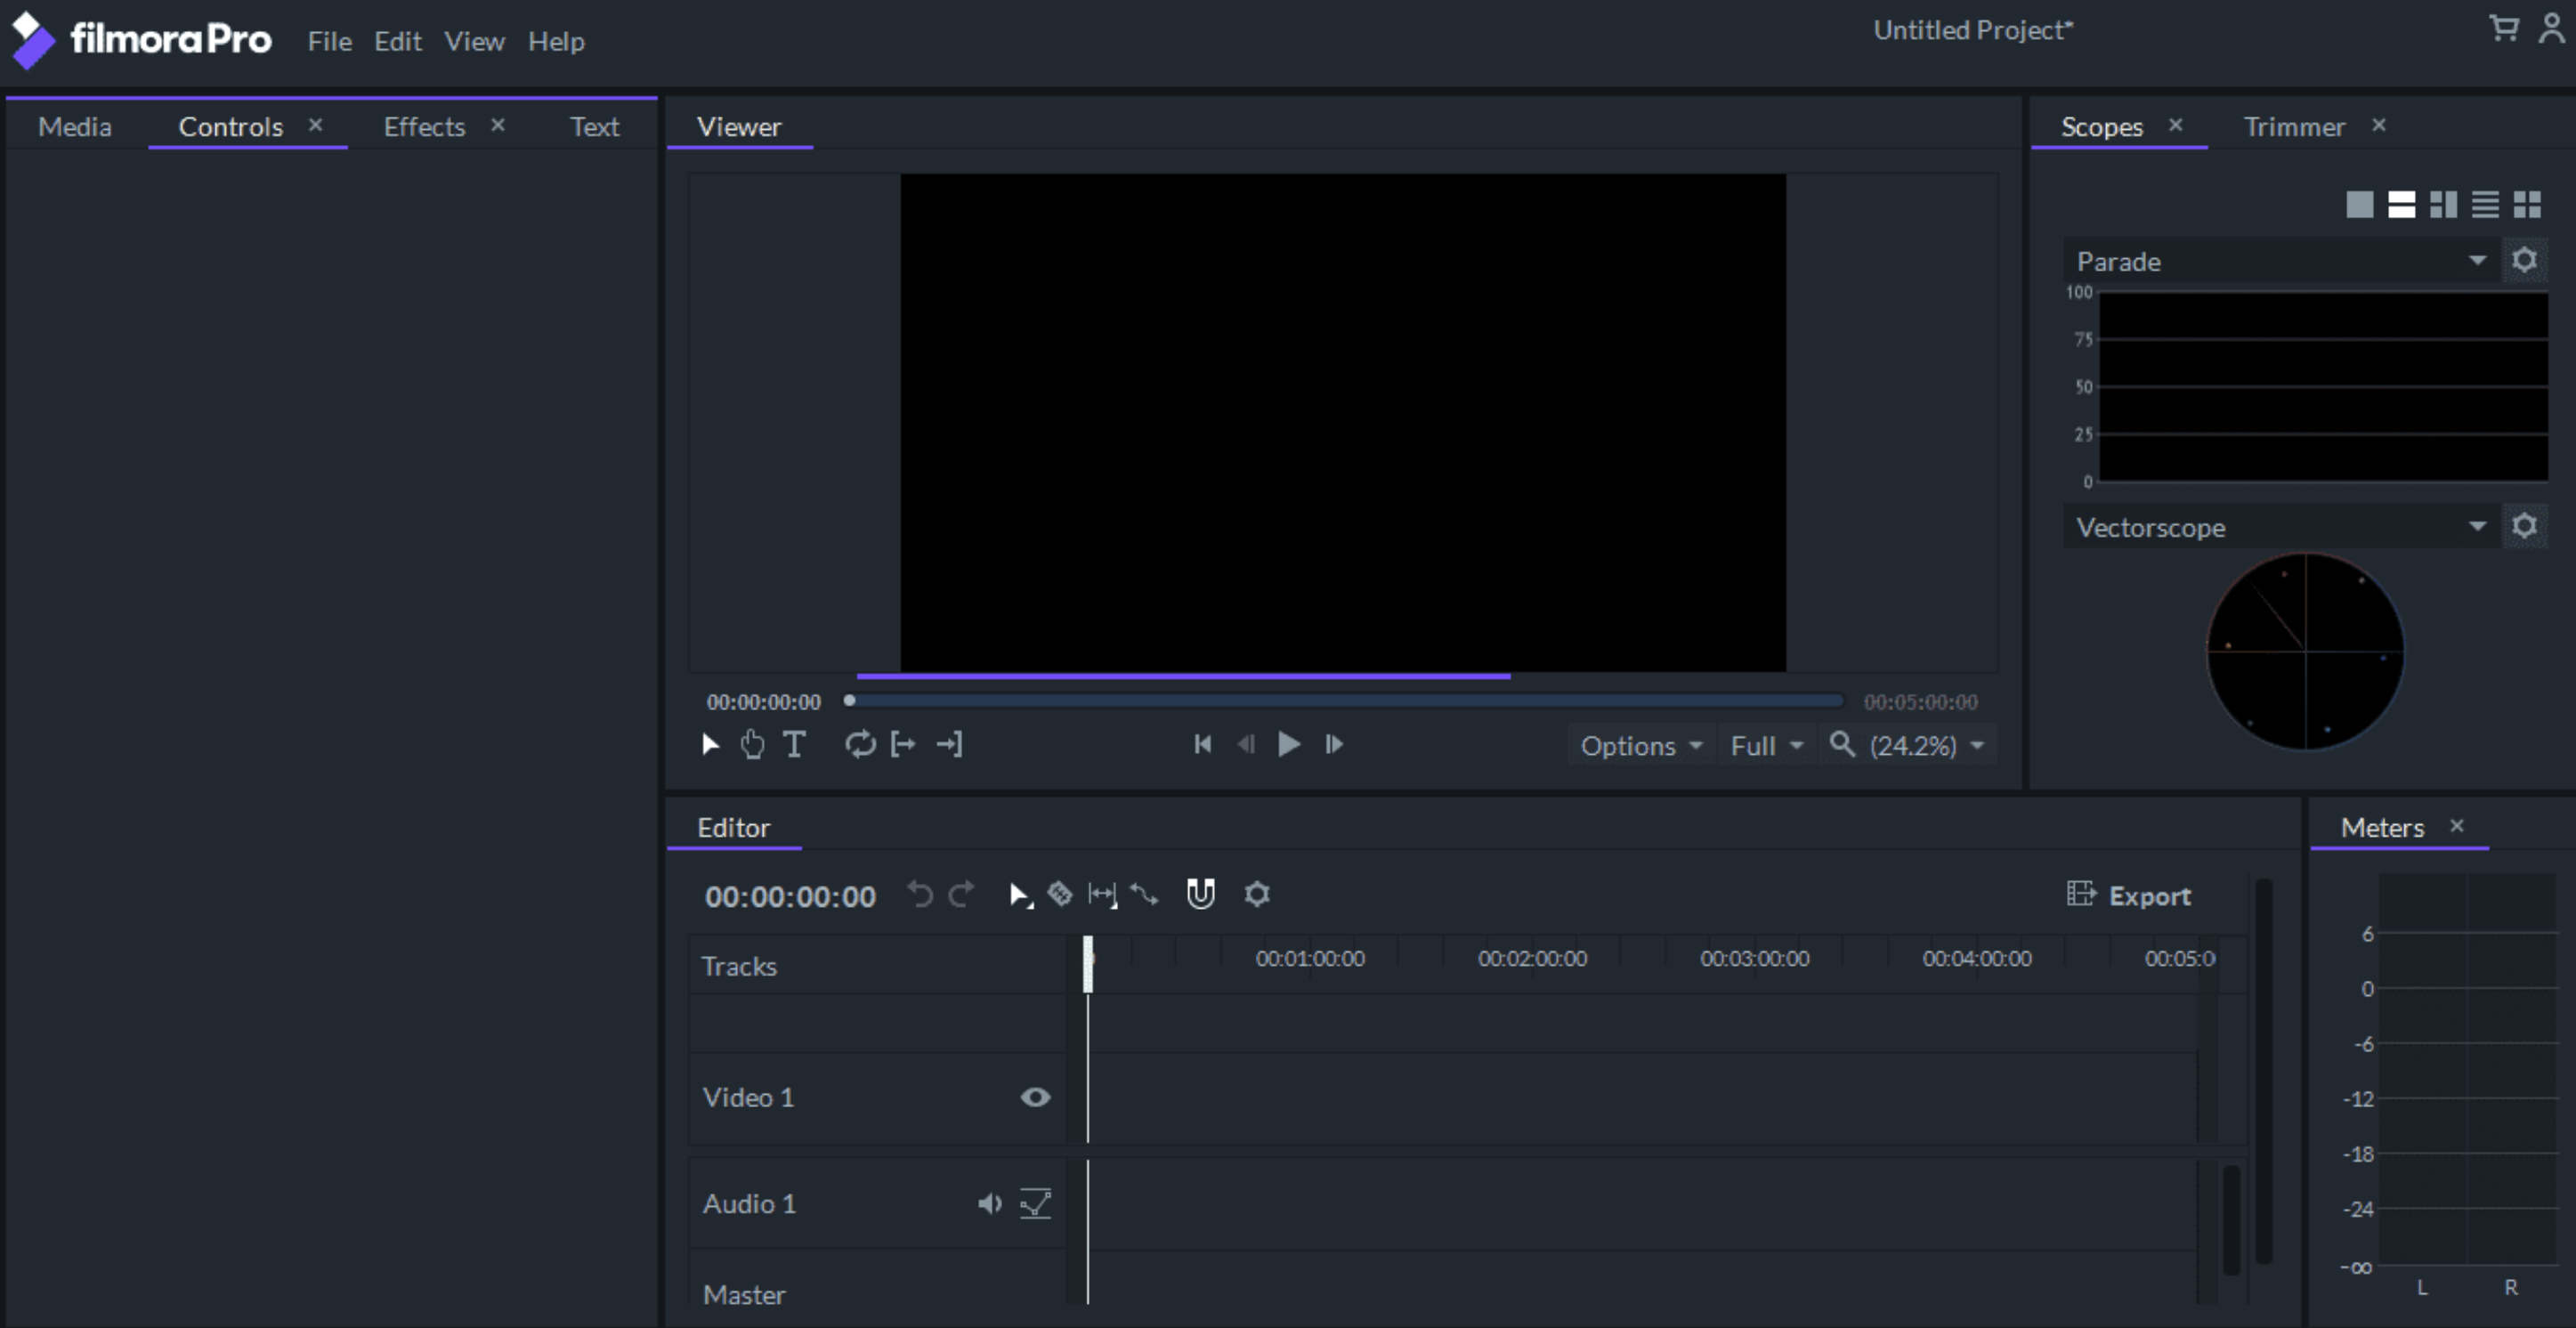Open the View menu

coord(475,41)
